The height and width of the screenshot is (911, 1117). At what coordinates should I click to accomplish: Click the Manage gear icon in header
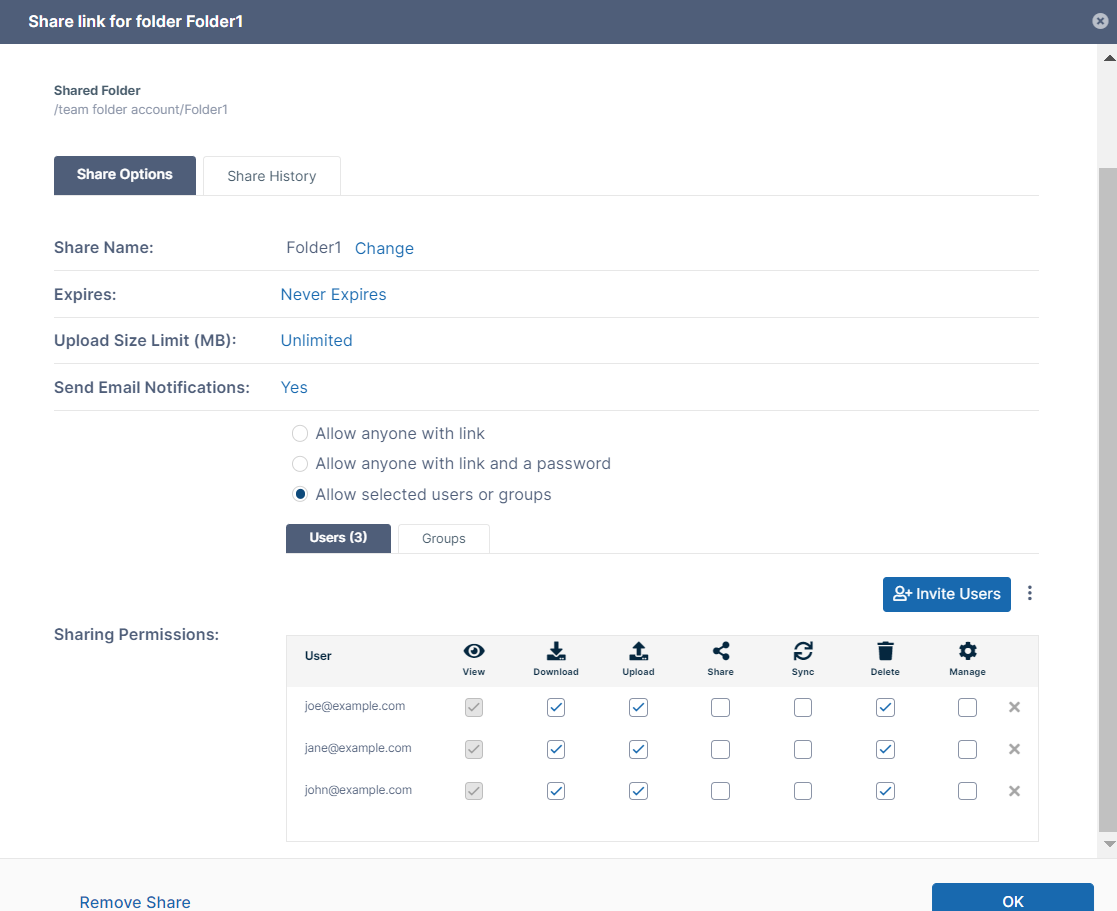click(967, 652)
